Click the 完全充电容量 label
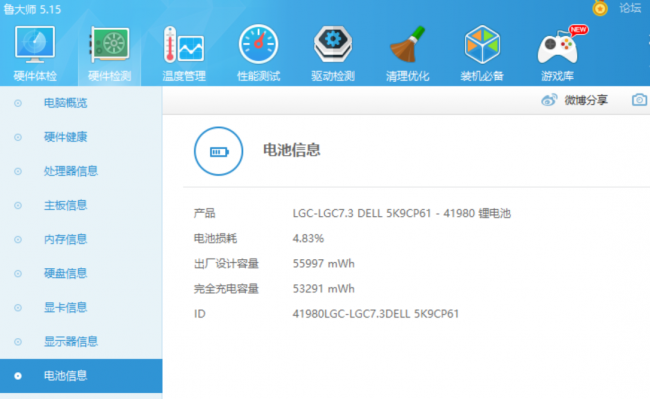The width and height of the screenshot is (650, 399). tap(226, 289)
